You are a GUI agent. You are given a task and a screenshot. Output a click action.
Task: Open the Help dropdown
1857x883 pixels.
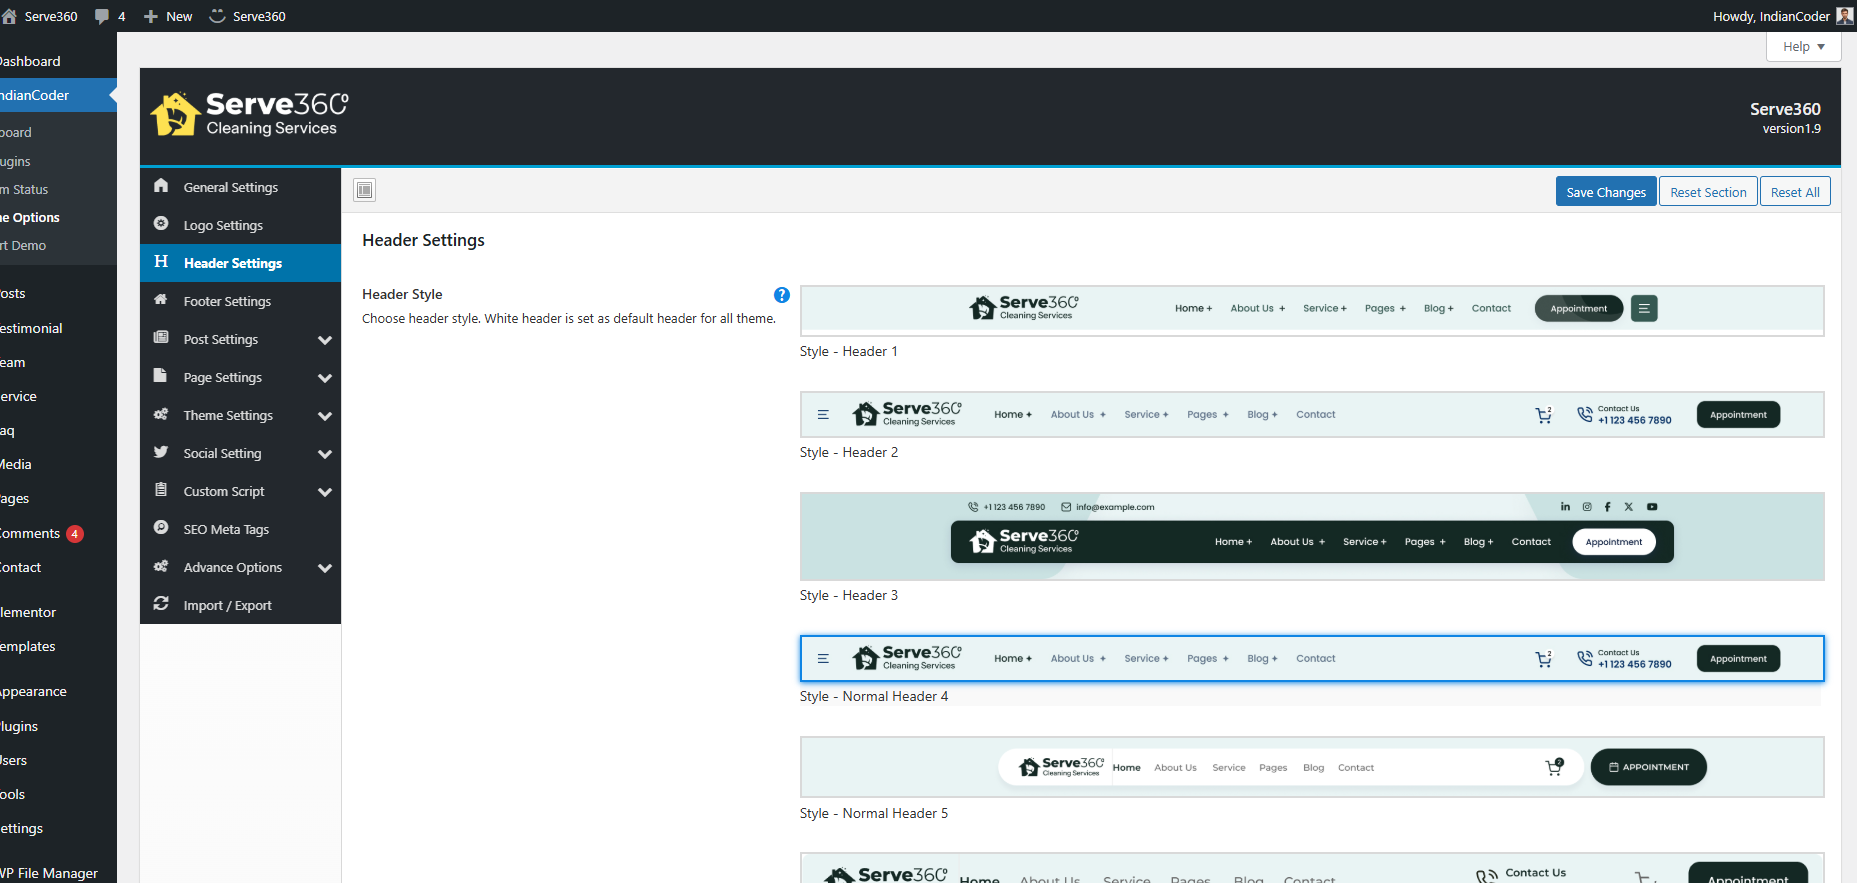click(x=1803, y=47)
